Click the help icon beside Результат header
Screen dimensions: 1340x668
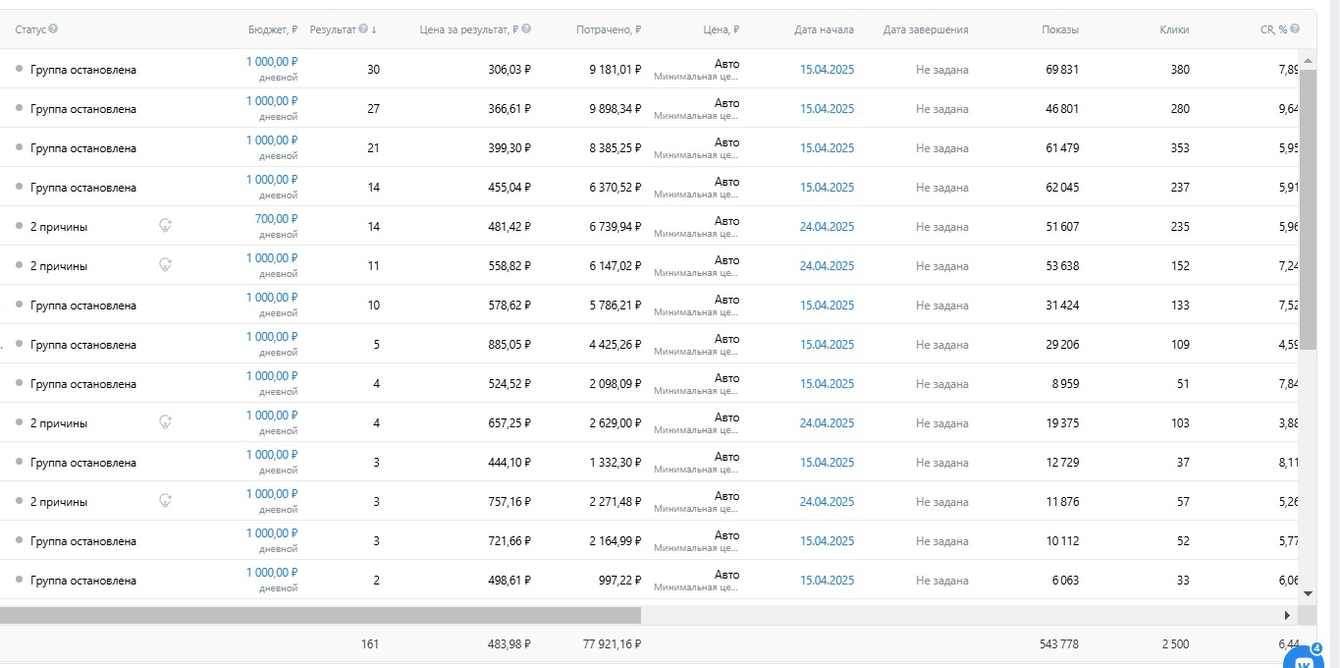[x=363, y=29]
